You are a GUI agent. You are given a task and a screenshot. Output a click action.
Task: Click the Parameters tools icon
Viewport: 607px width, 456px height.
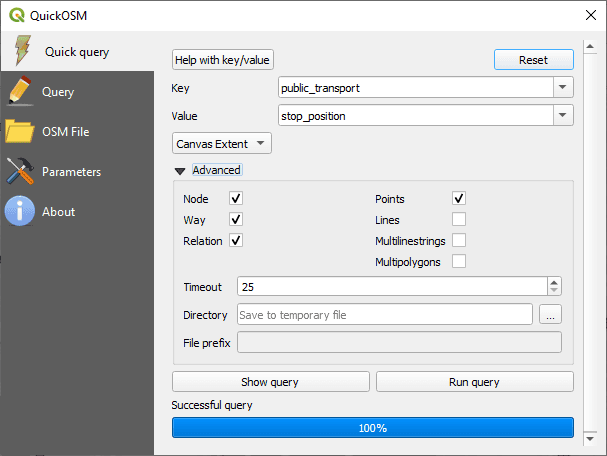click(20, 172)
